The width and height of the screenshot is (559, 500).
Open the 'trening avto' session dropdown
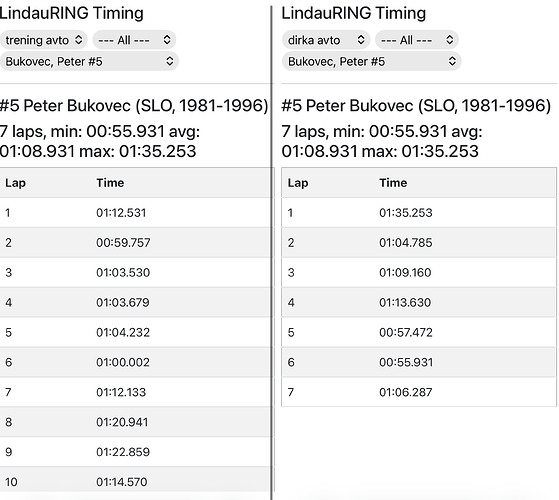point(43,40)
